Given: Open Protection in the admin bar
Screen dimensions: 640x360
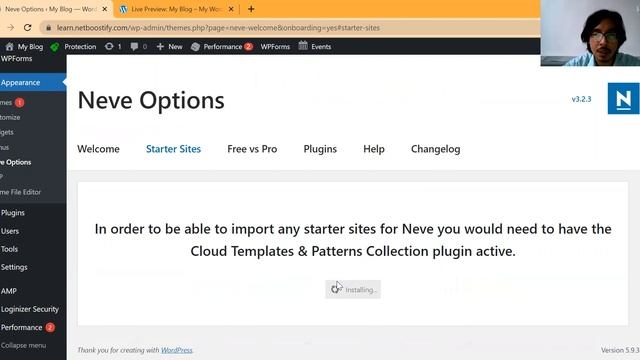Looking at the screenshot, I should (x=73, y=47).
